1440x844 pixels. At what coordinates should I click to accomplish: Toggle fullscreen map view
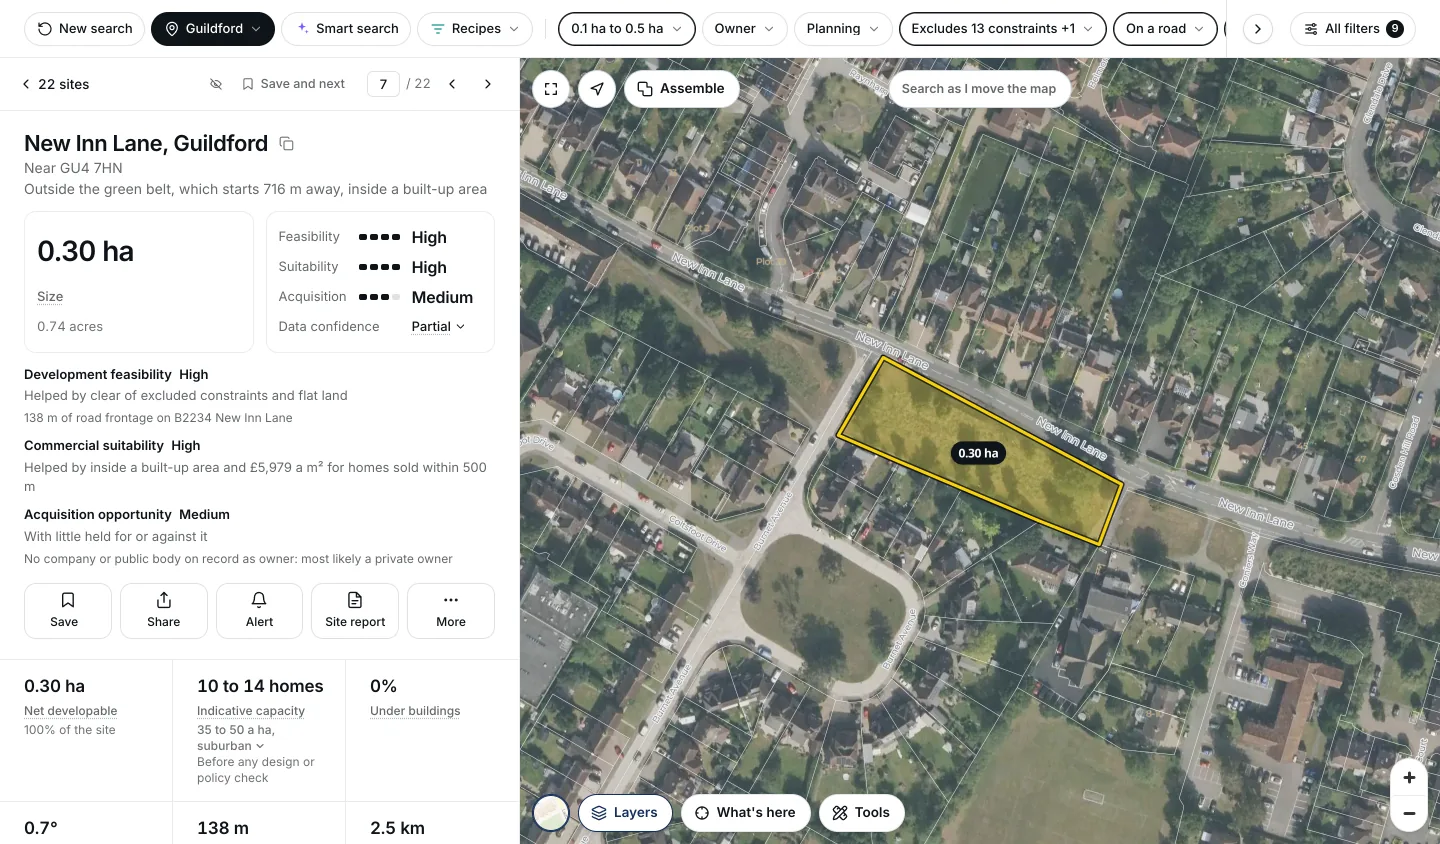point(551,89)
